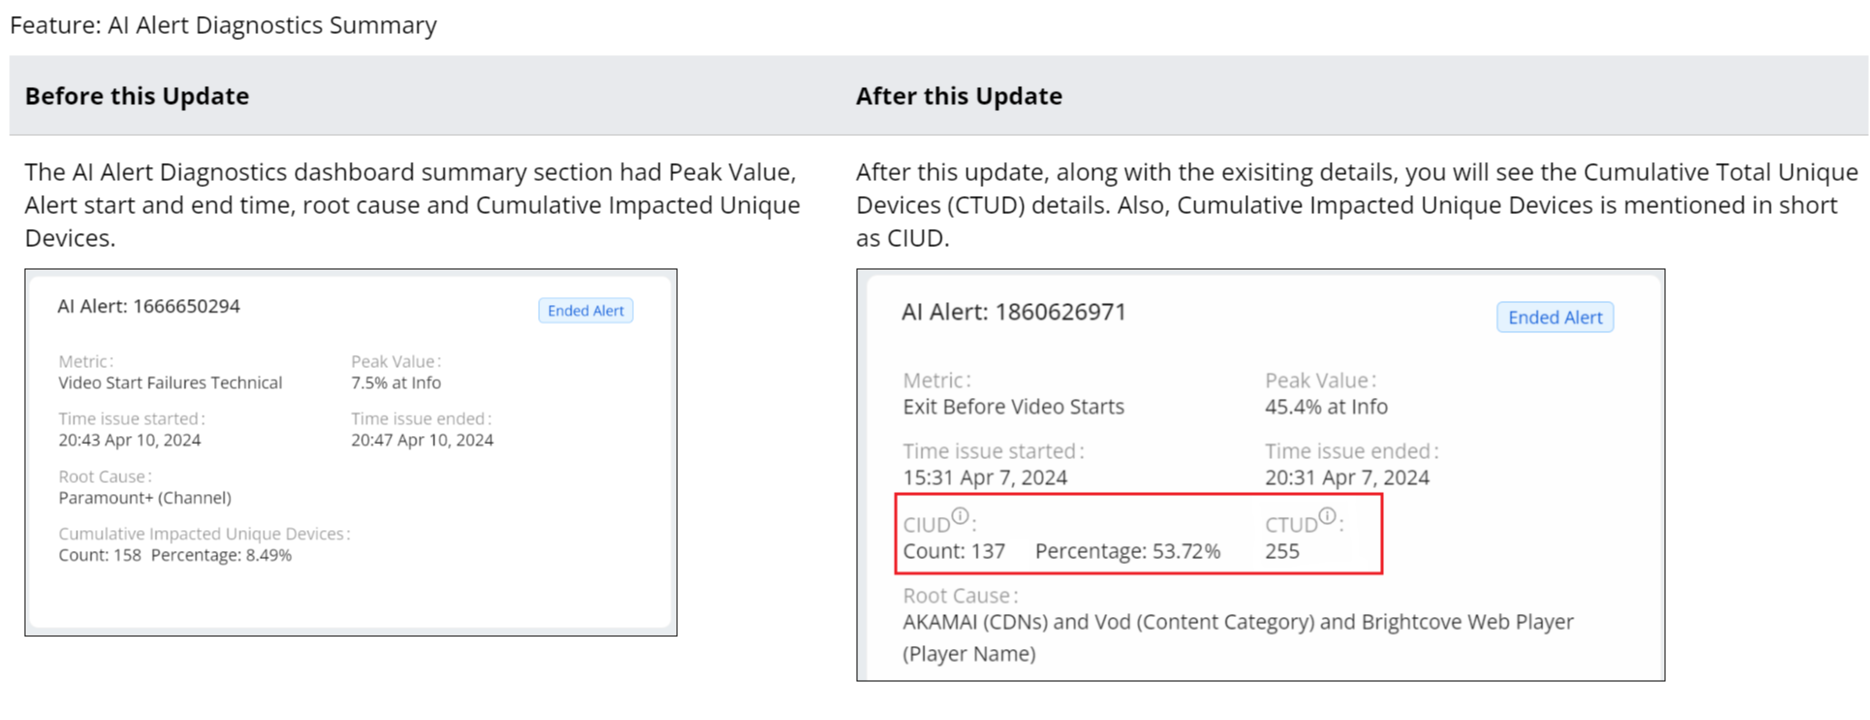The width and height of the screenshot is (1870, 720).
Task: Select the "Before this Update" column header
Action: [137, 96]
